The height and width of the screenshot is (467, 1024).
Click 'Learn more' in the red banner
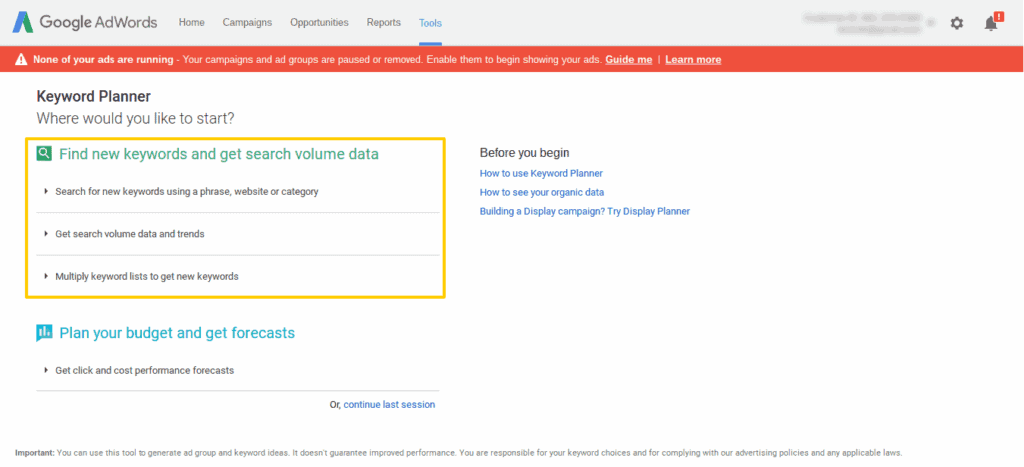click(x=693, y=60)
